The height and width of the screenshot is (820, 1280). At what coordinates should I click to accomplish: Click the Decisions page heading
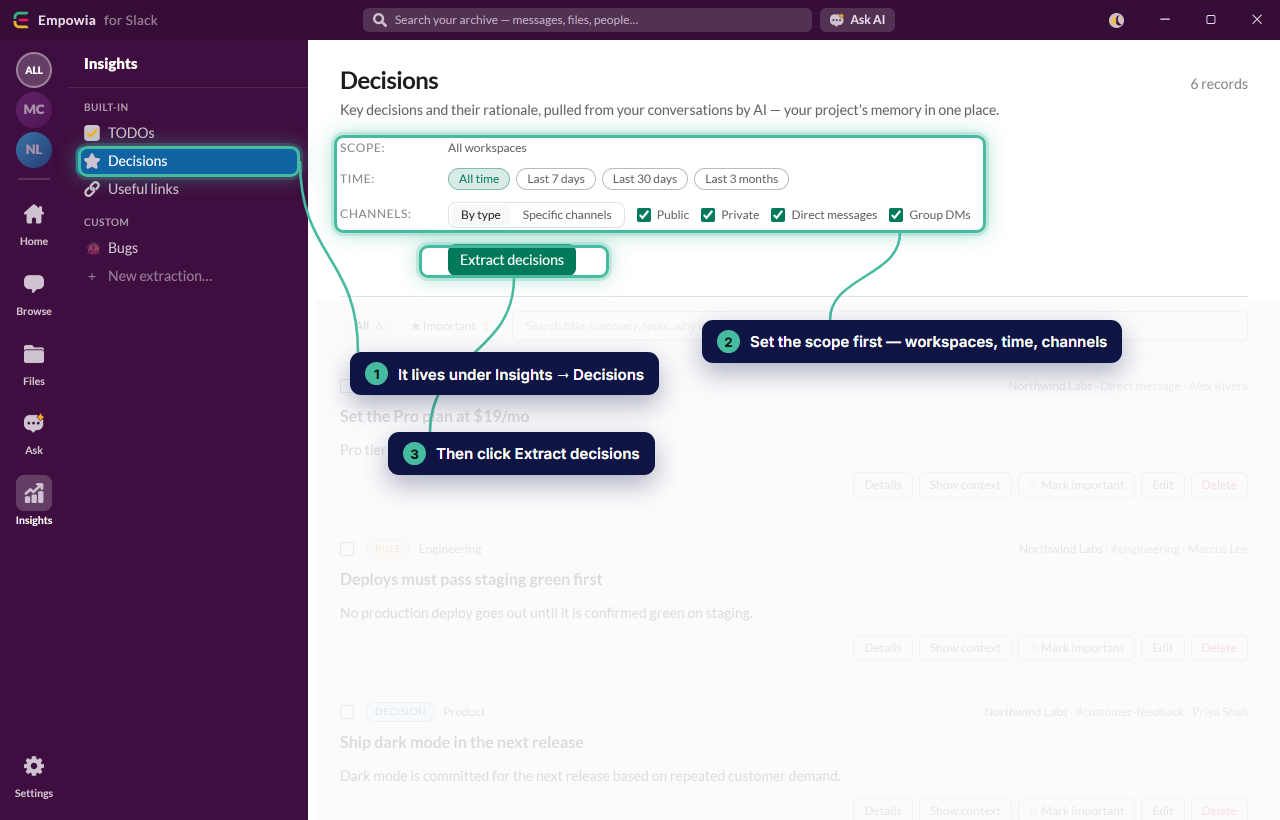click(389, 81)
